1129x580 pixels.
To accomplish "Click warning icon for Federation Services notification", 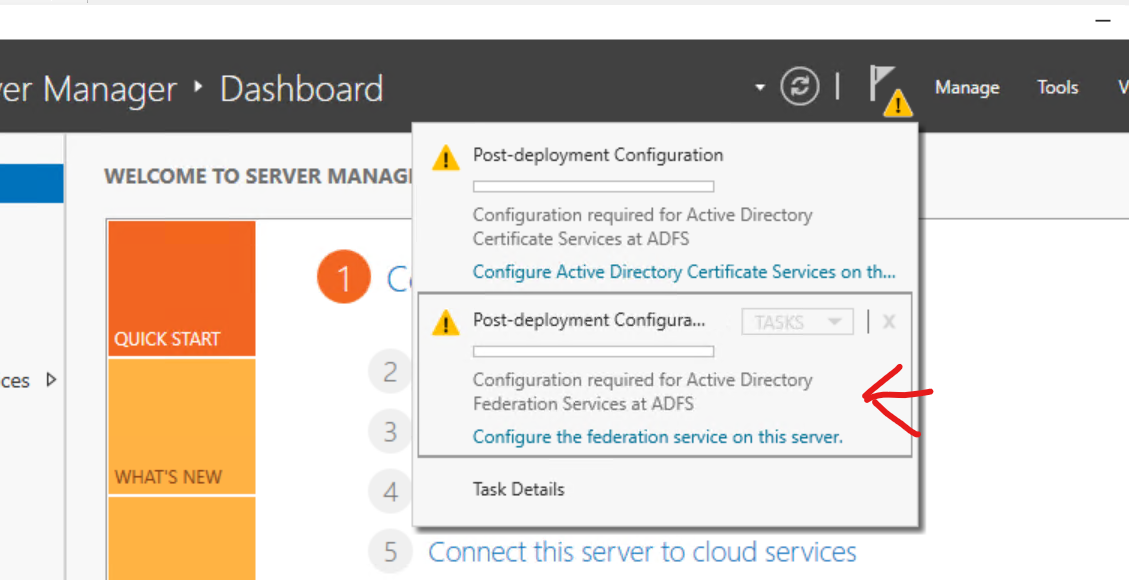I will pos(445,323).
